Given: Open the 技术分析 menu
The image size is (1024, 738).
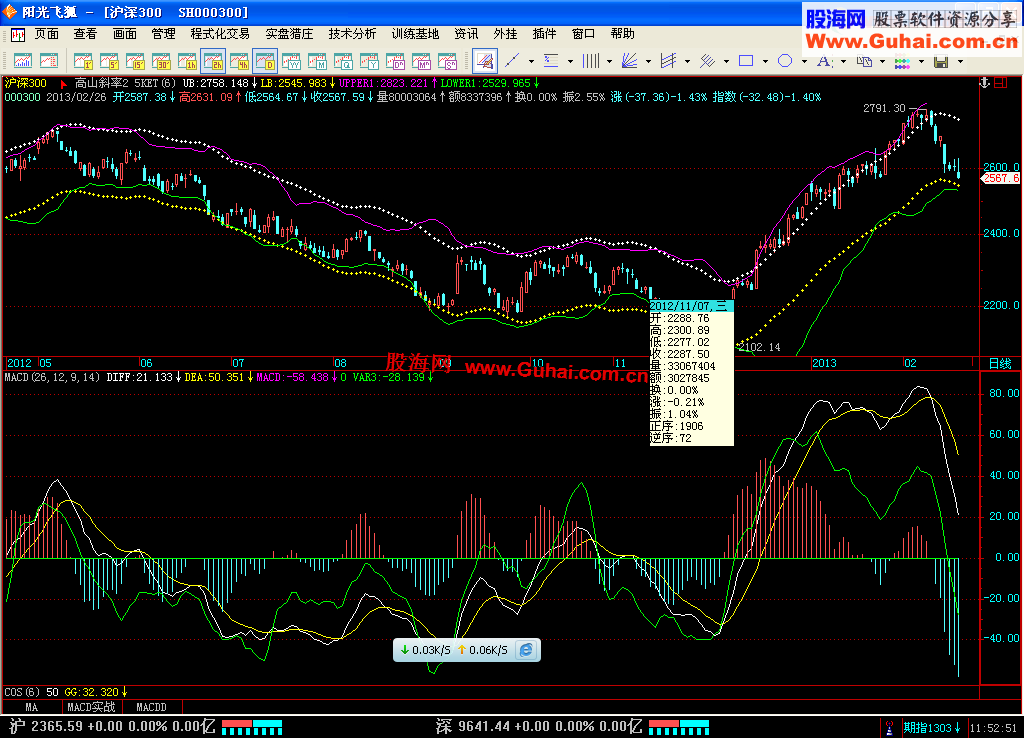Looking at the screenshot, I should (x=352, y=33).
